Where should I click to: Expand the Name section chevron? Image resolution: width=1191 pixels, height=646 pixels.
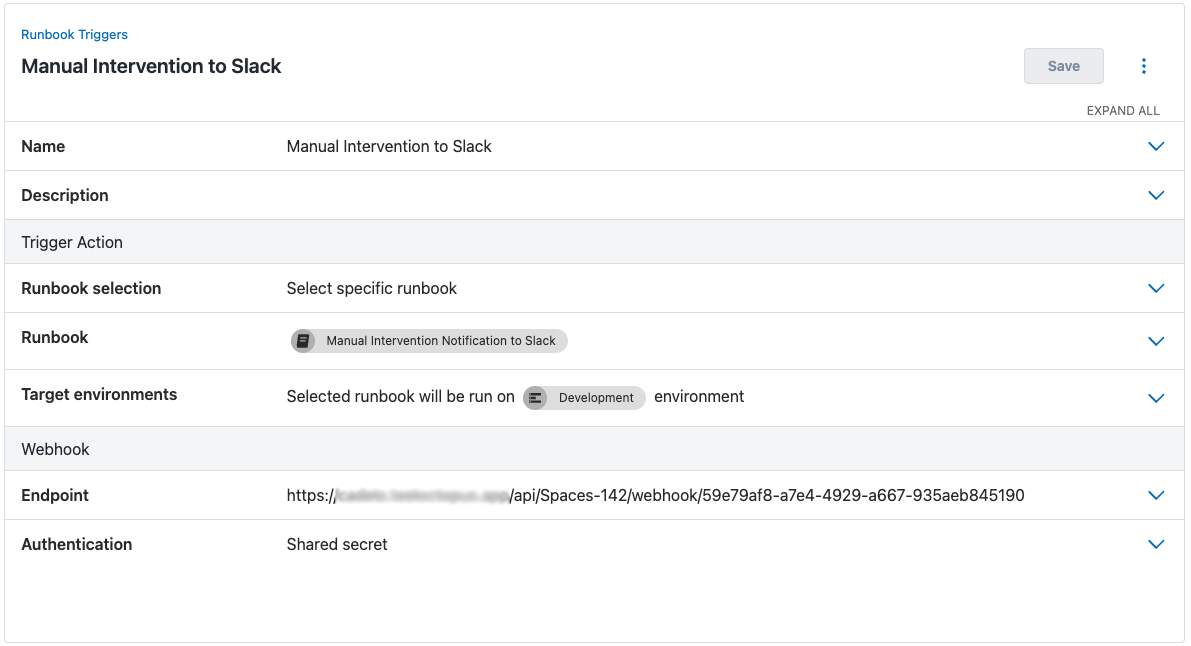coord(1156,146)
